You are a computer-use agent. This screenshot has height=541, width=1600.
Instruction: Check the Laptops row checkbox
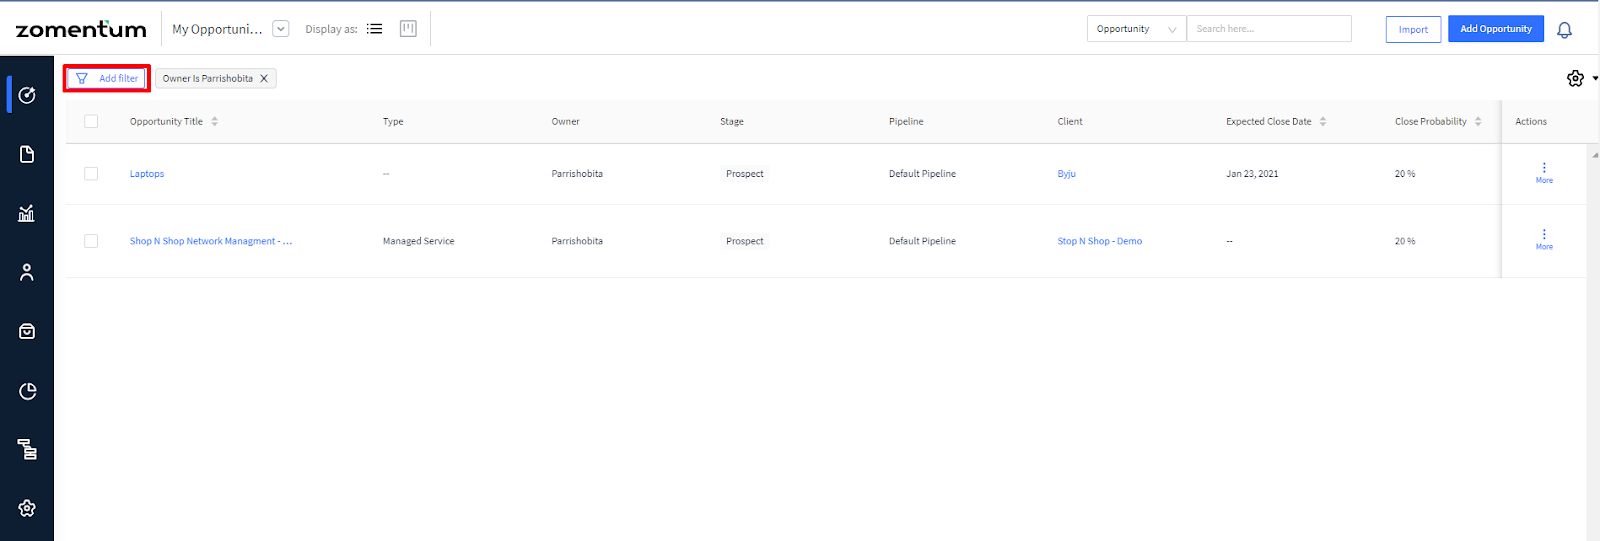pyautogui.click(x=91, y=174)
